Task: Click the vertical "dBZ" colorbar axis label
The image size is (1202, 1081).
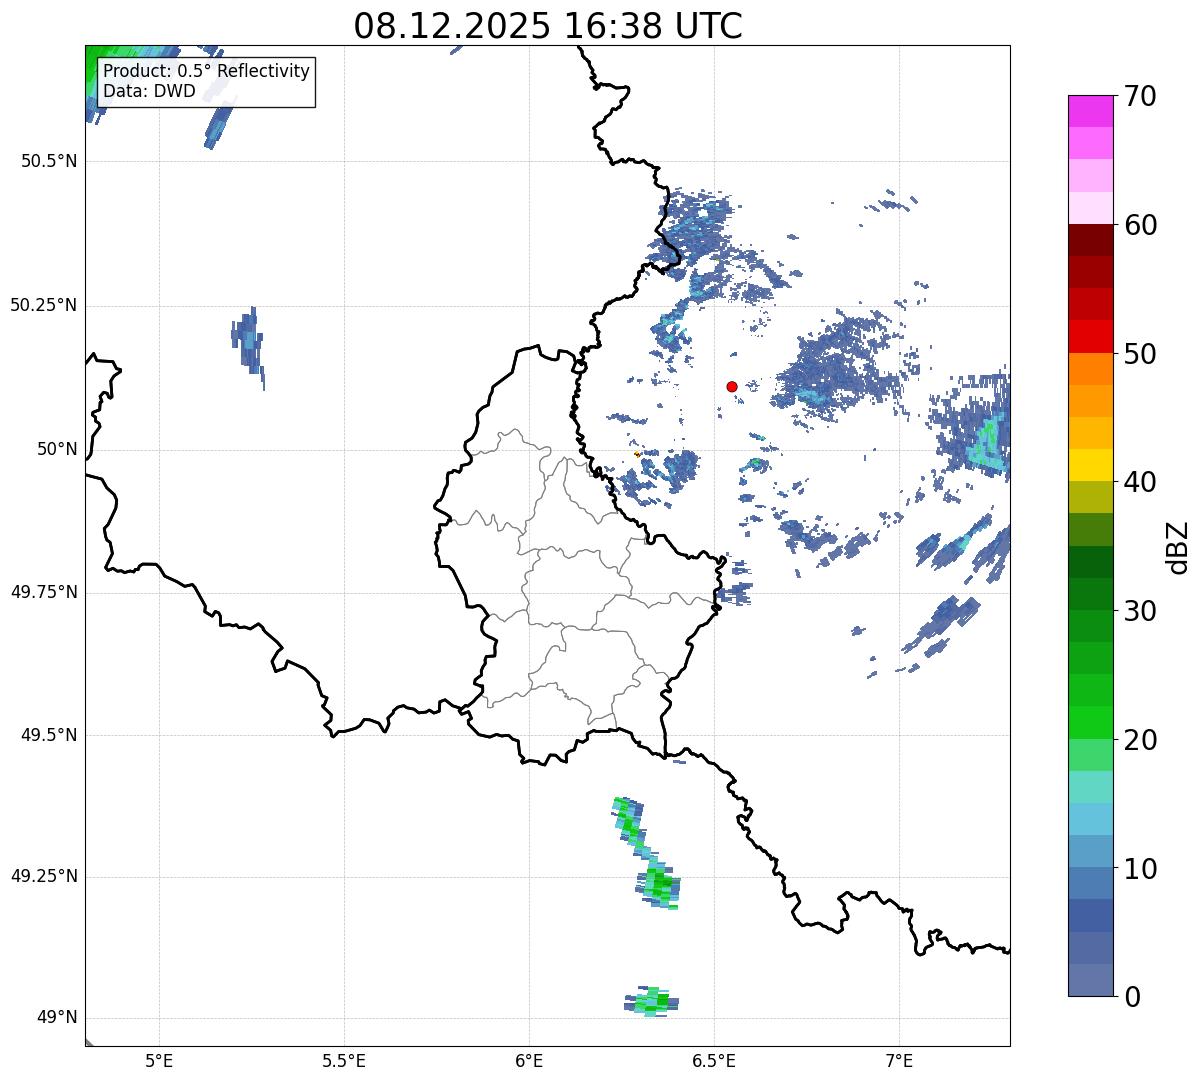Action: (1178, 546)
